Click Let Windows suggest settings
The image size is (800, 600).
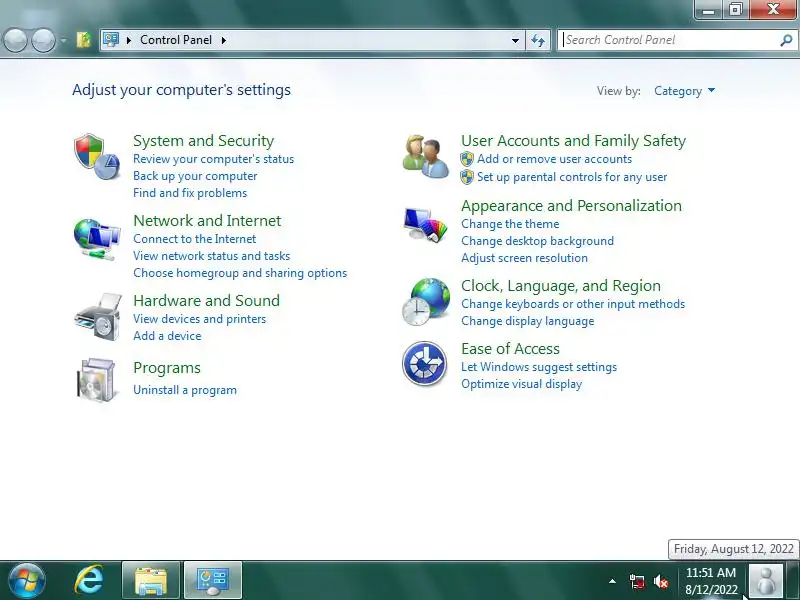[x=539, y=367]
